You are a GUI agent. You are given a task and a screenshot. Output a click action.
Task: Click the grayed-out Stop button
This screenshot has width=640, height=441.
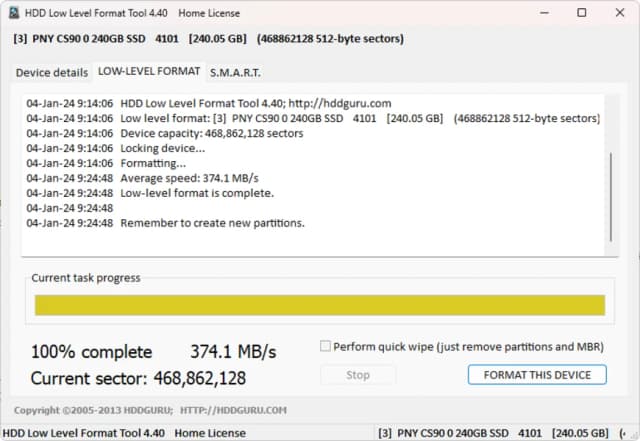[x=358, y=375]
